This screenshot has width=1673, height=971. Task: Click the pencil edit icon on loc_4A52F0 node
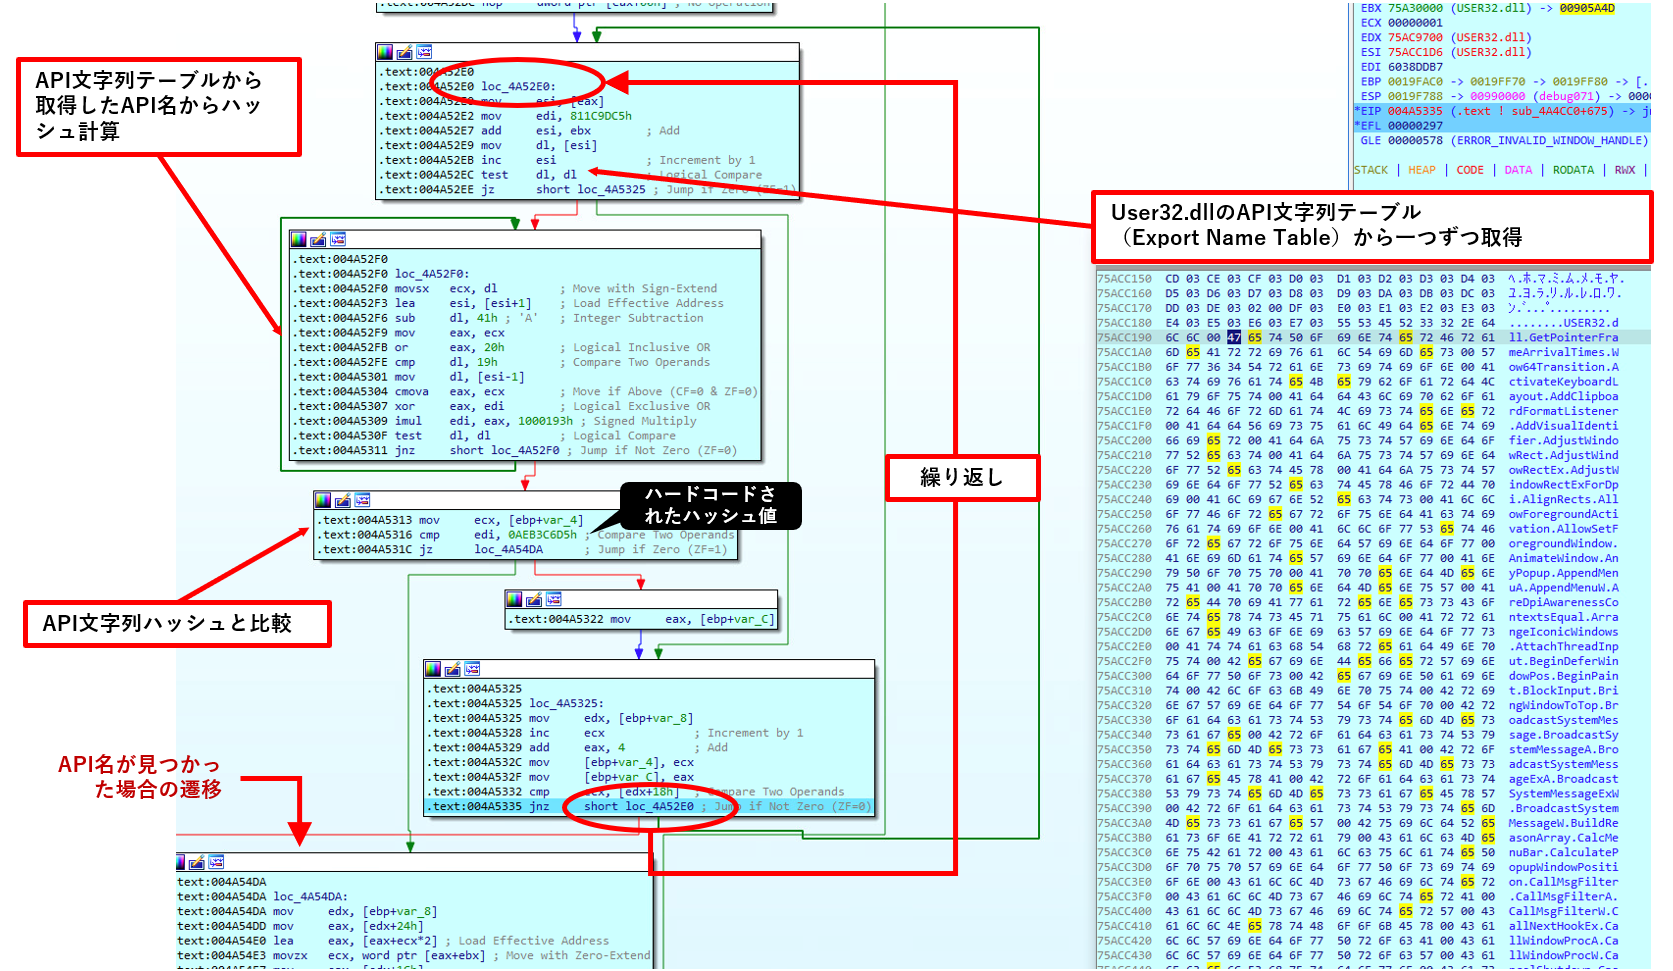pyautogui.click(x=318, y=239)
